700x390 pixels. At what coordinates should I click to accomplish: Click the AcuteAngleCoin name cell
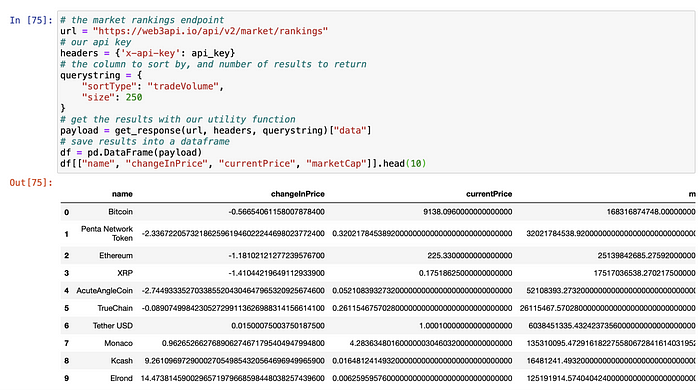[104, 290]
